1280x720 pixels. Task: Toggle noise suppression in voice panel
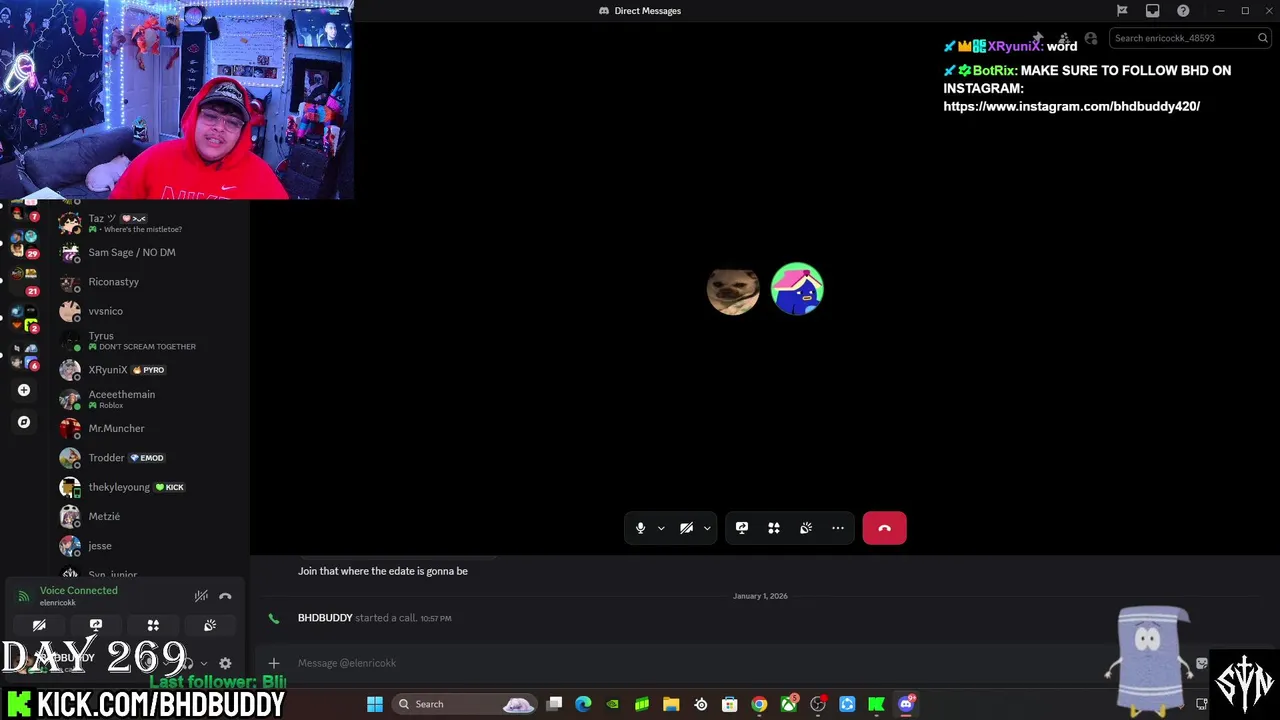click(201, 596)
